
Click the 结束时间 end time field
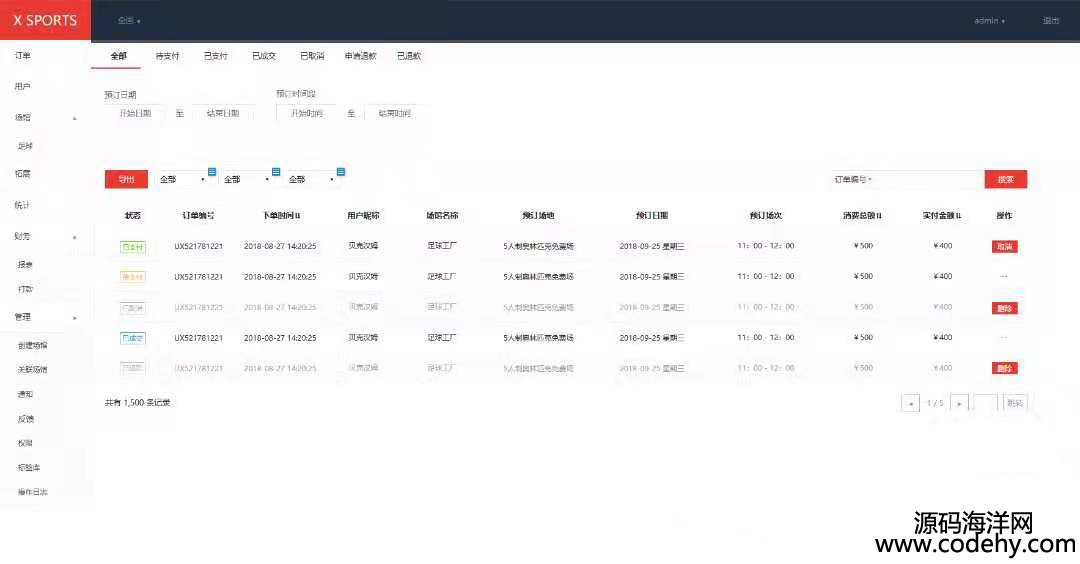coord(394,114)
